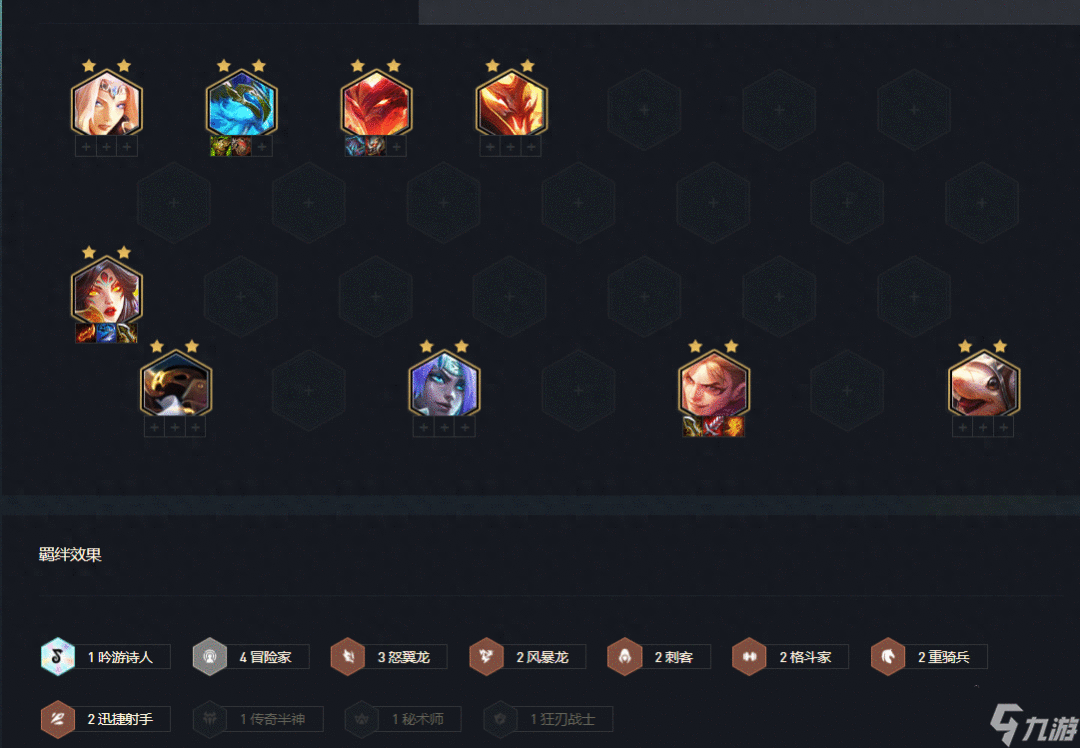Click empty hex slot right of fourth dragon
The width and height of the screenshot is (1080, 748).
pos(645,110)
